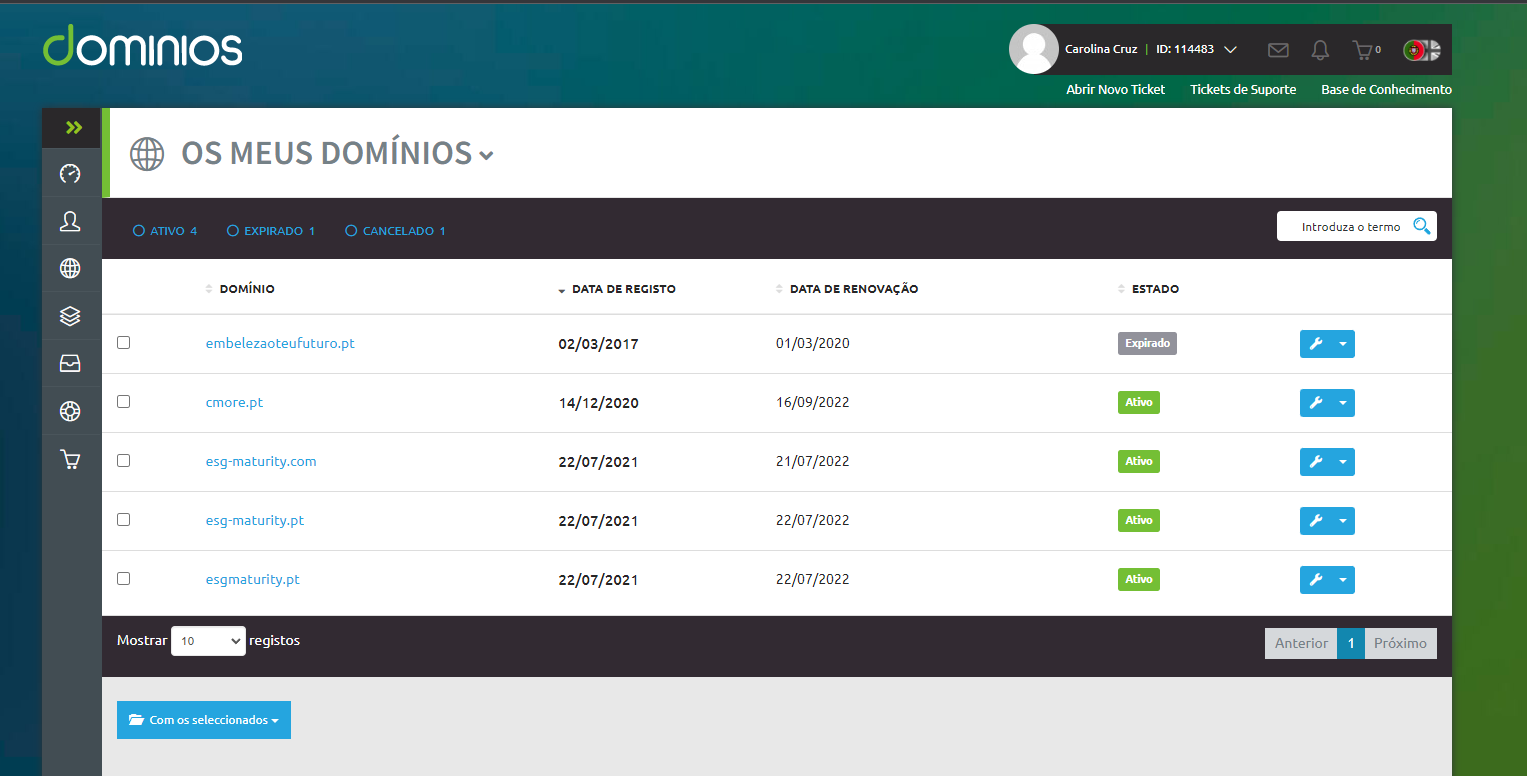Filter domains by Expirado status
This screenshot has width=1527, height=776.
(x=271, y=231)
